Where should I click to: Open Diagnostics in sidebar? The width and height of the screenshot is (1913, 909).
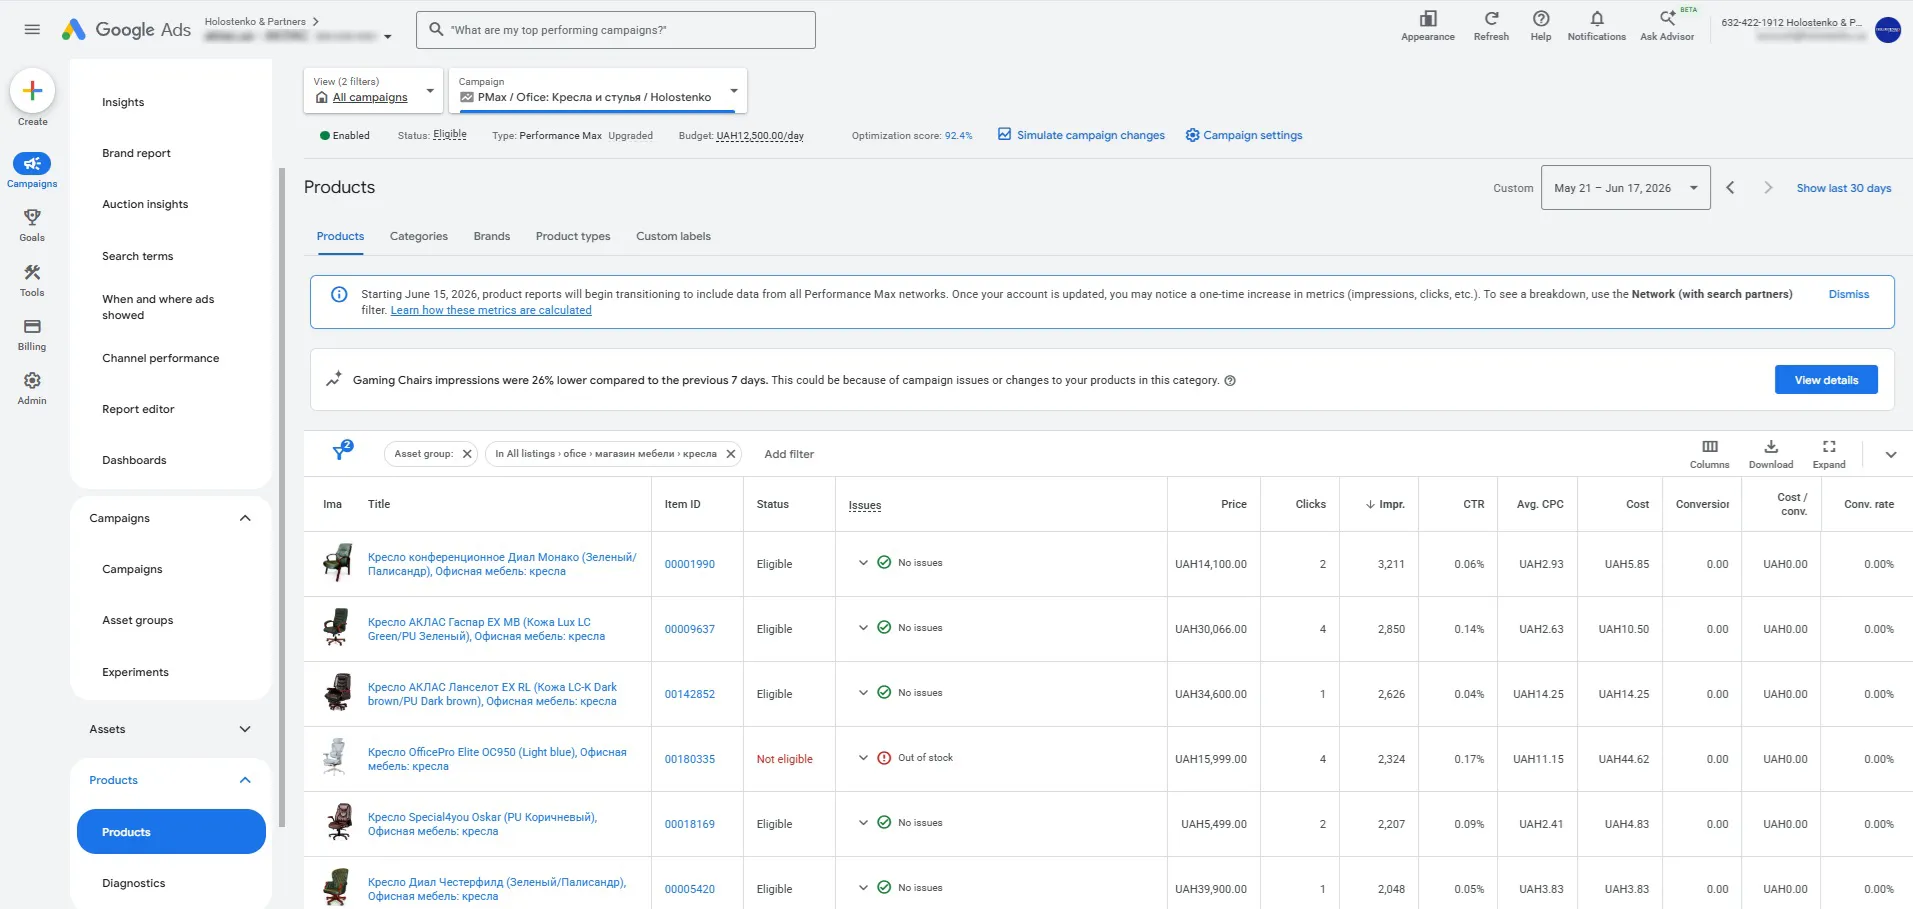click(134, 883)
